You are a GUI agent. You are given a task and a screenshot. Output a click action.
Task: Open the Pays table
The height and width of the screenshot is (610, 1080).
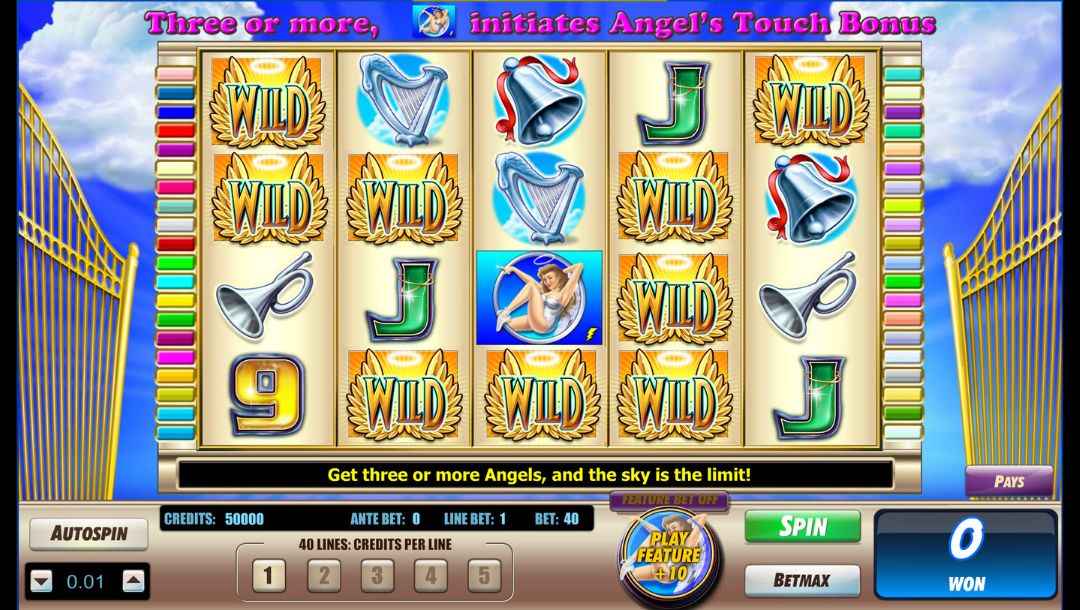pyautogui.click(x=1009, y=481)
